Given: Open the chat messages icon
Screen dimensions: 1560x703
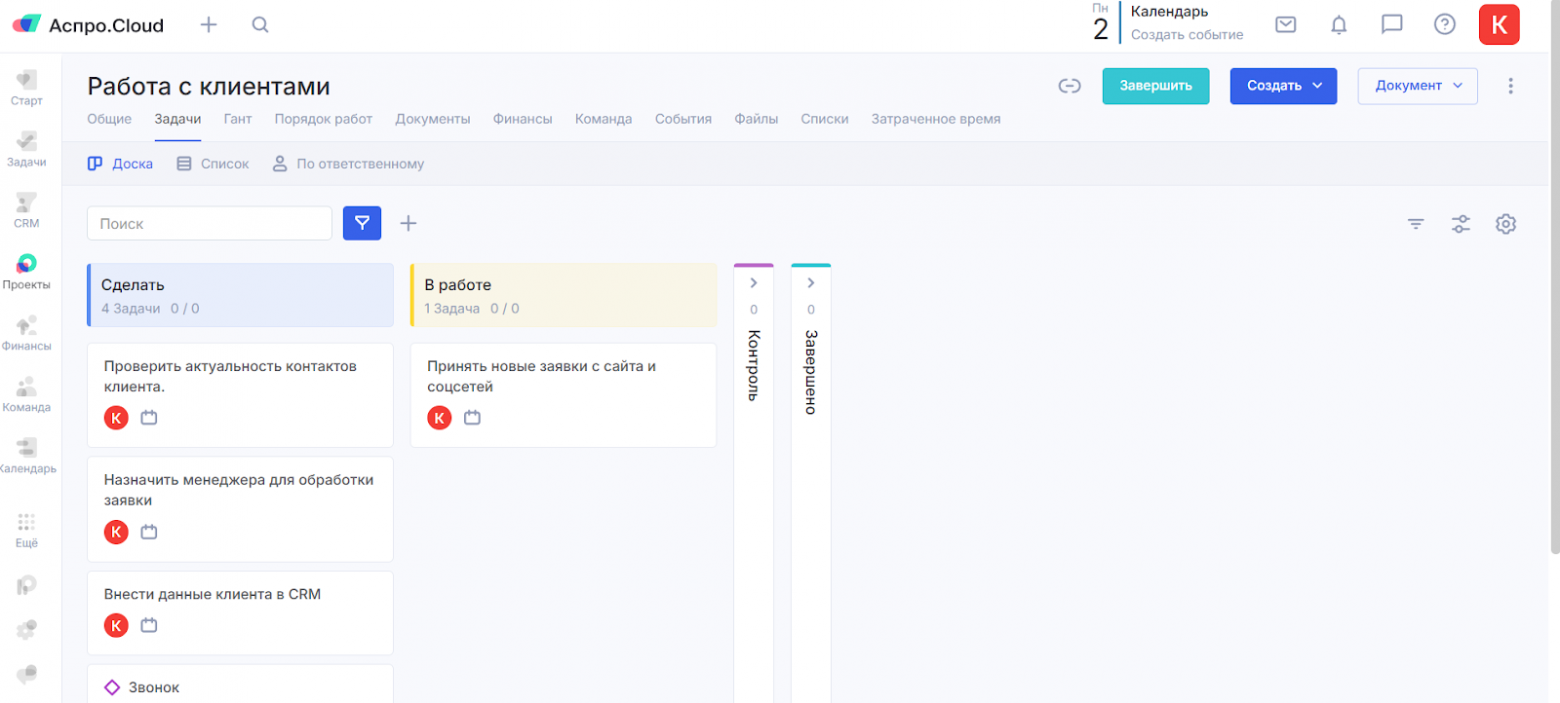Looking at the screenshot, I should point(1391,25).
